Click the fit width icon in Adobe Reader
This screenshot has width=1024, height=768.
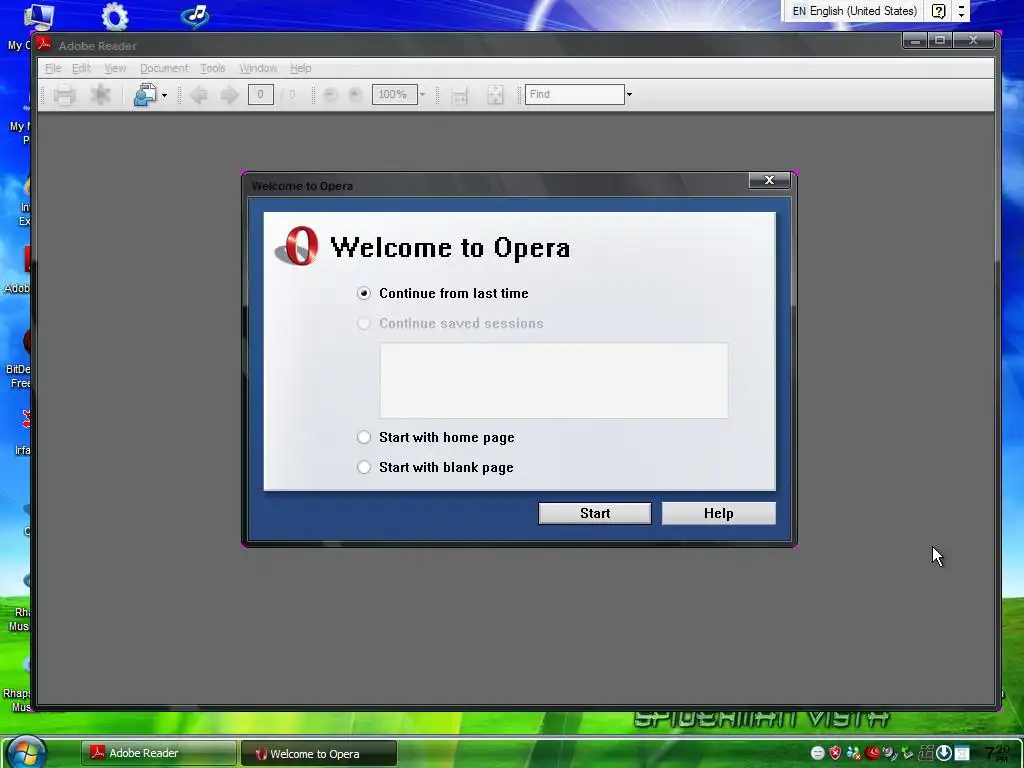[459, 95]
